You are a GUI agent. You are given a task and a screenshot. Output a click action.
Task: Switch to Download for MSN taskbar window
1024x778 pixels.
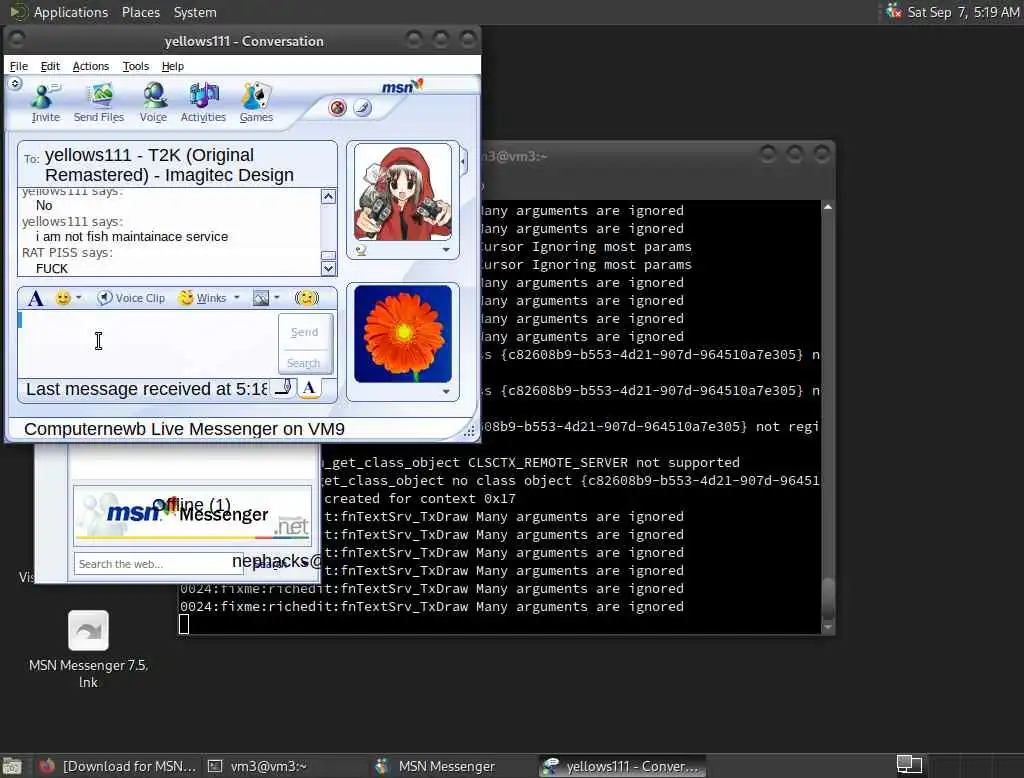coord(118,766)
